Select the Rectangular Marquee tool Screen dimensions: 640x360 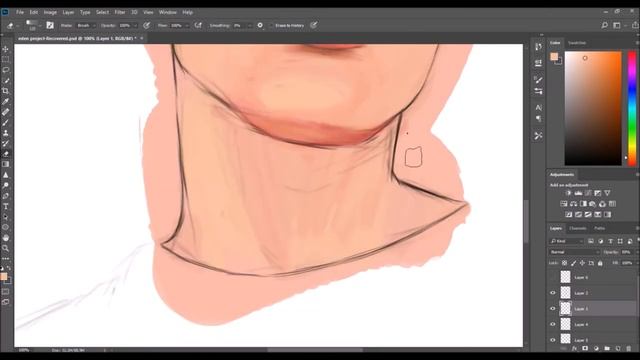coord(6,60)
